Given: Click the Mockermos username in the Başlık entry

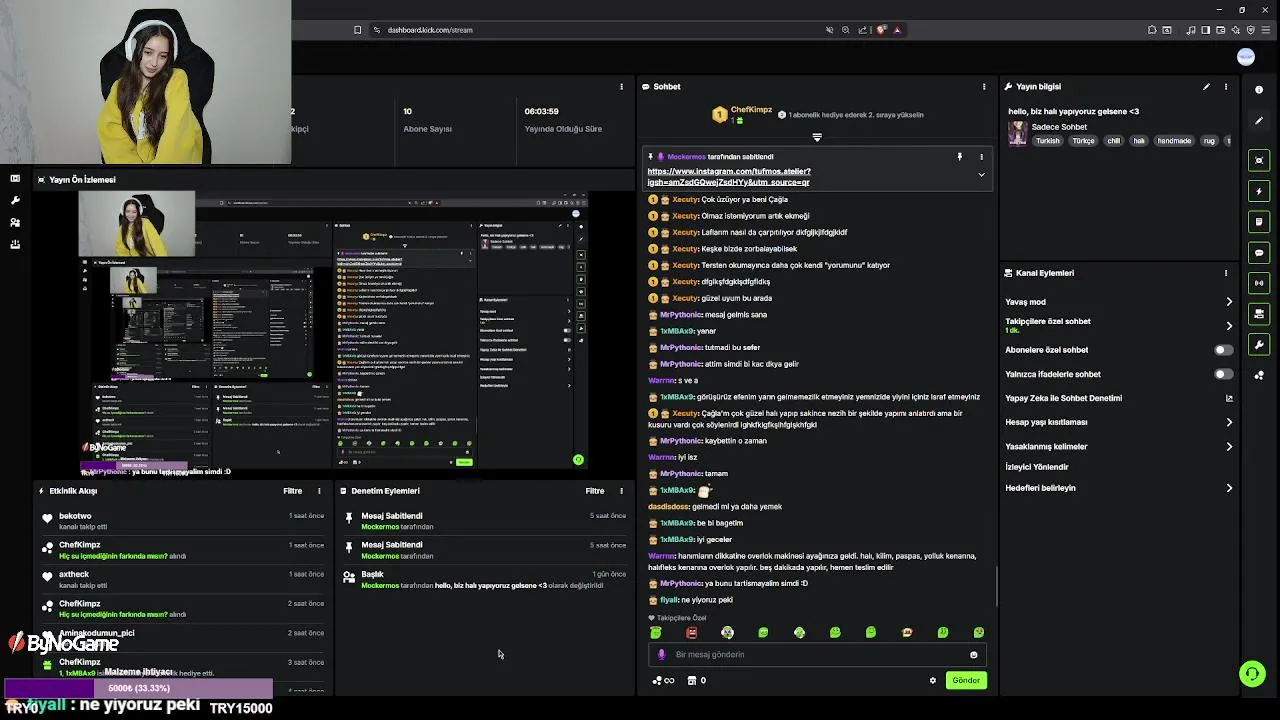Looking at the screenshot, I should click(380, 585).
